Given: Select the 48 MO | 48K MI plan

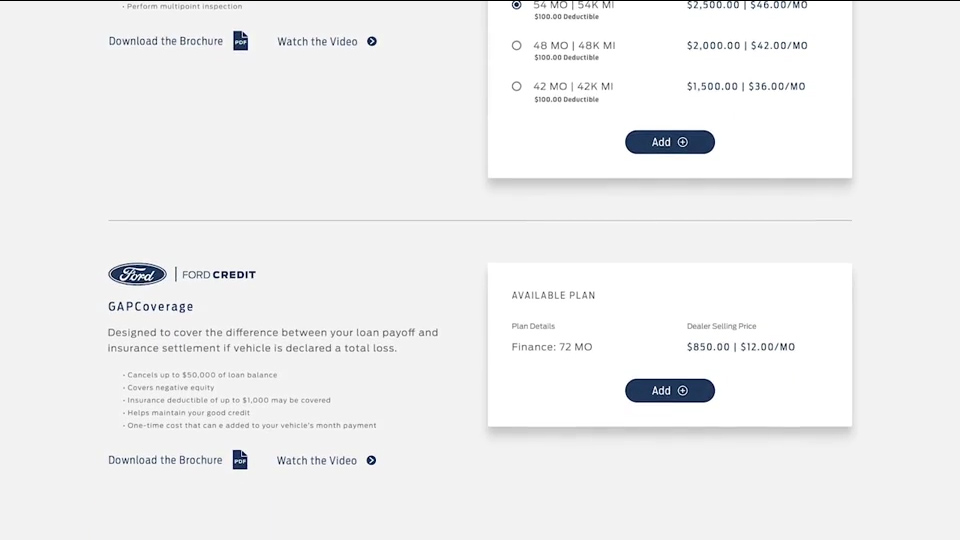Looking at the screenshot, I should point(517,45).
